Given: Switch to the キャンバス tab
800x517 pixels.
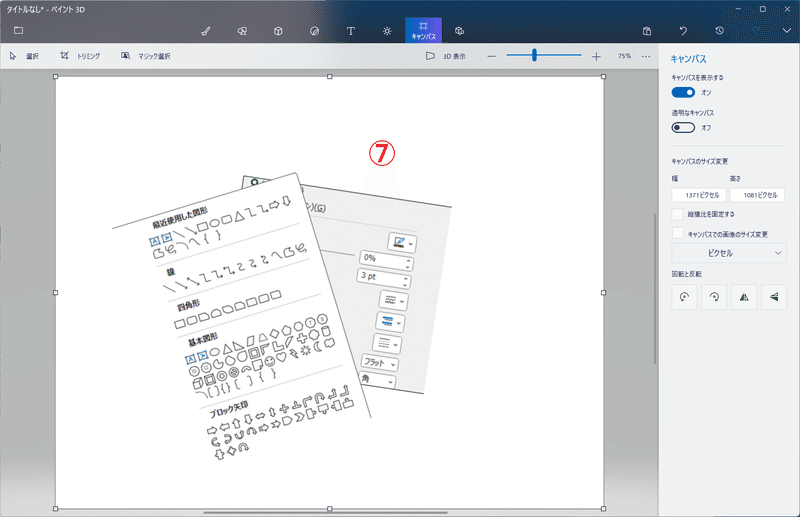Looking at the screenshot, I should coord(423,30).
